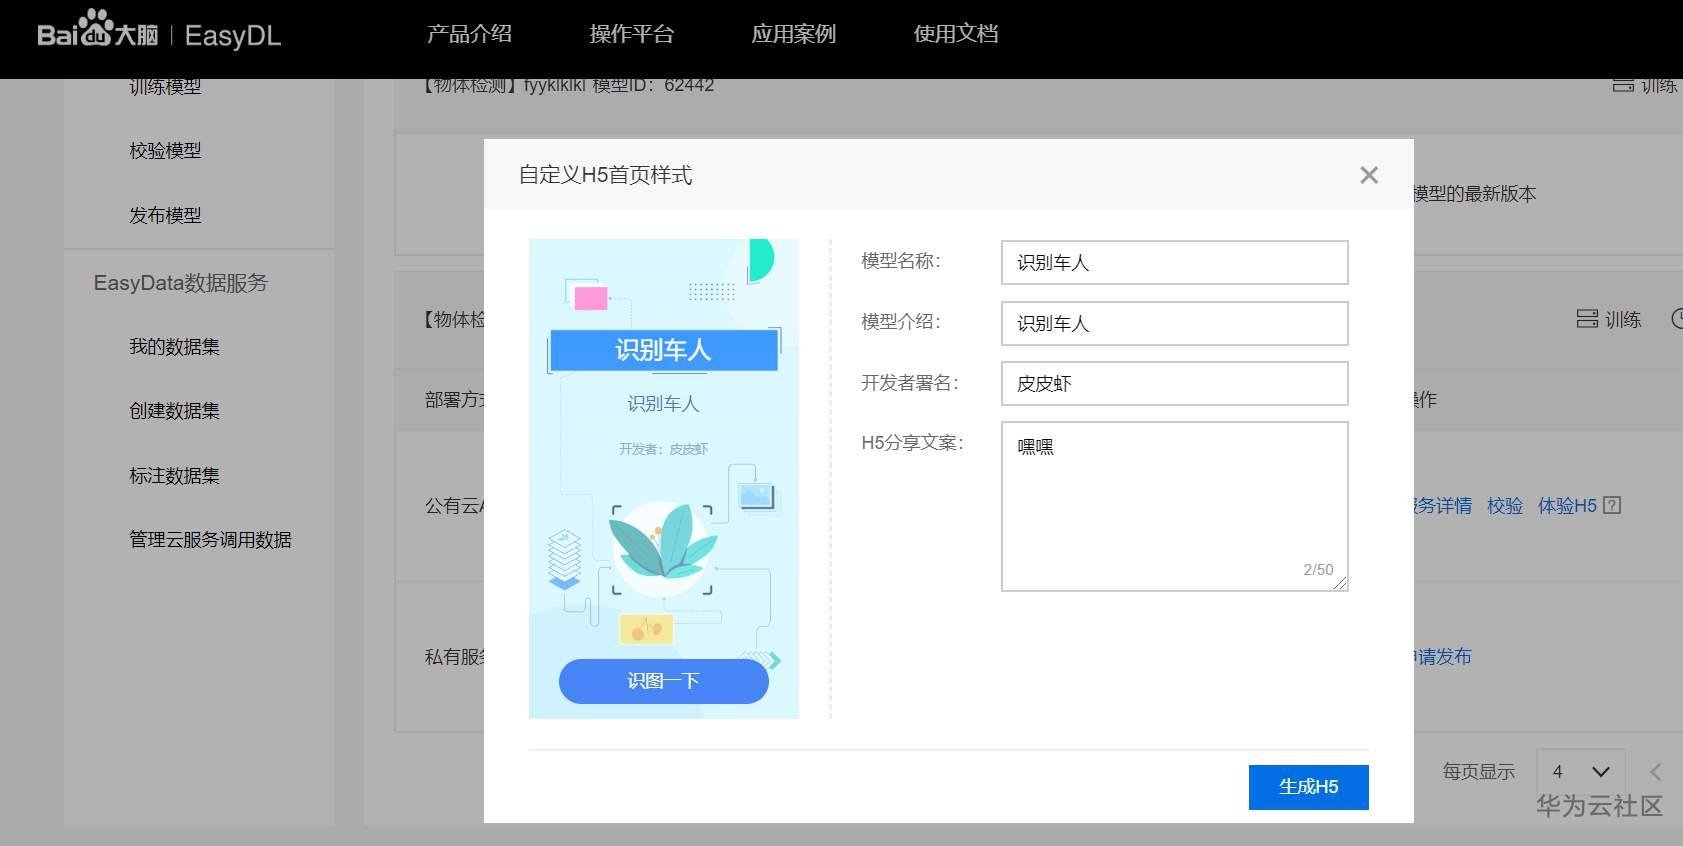Open the 应用案例 menu
This screenshot has height=846, width=1683.
point(794,34)
